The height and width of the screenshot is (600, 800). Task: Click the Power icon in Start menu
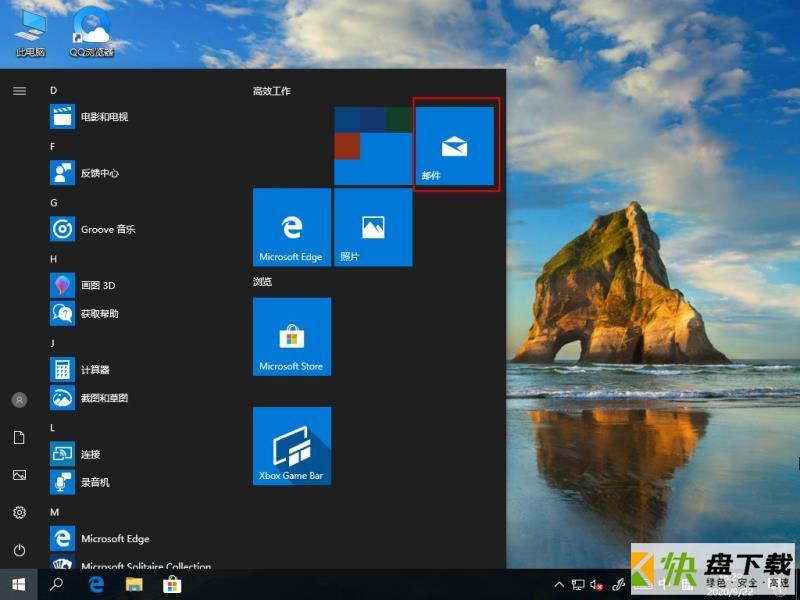click(19, 550)
